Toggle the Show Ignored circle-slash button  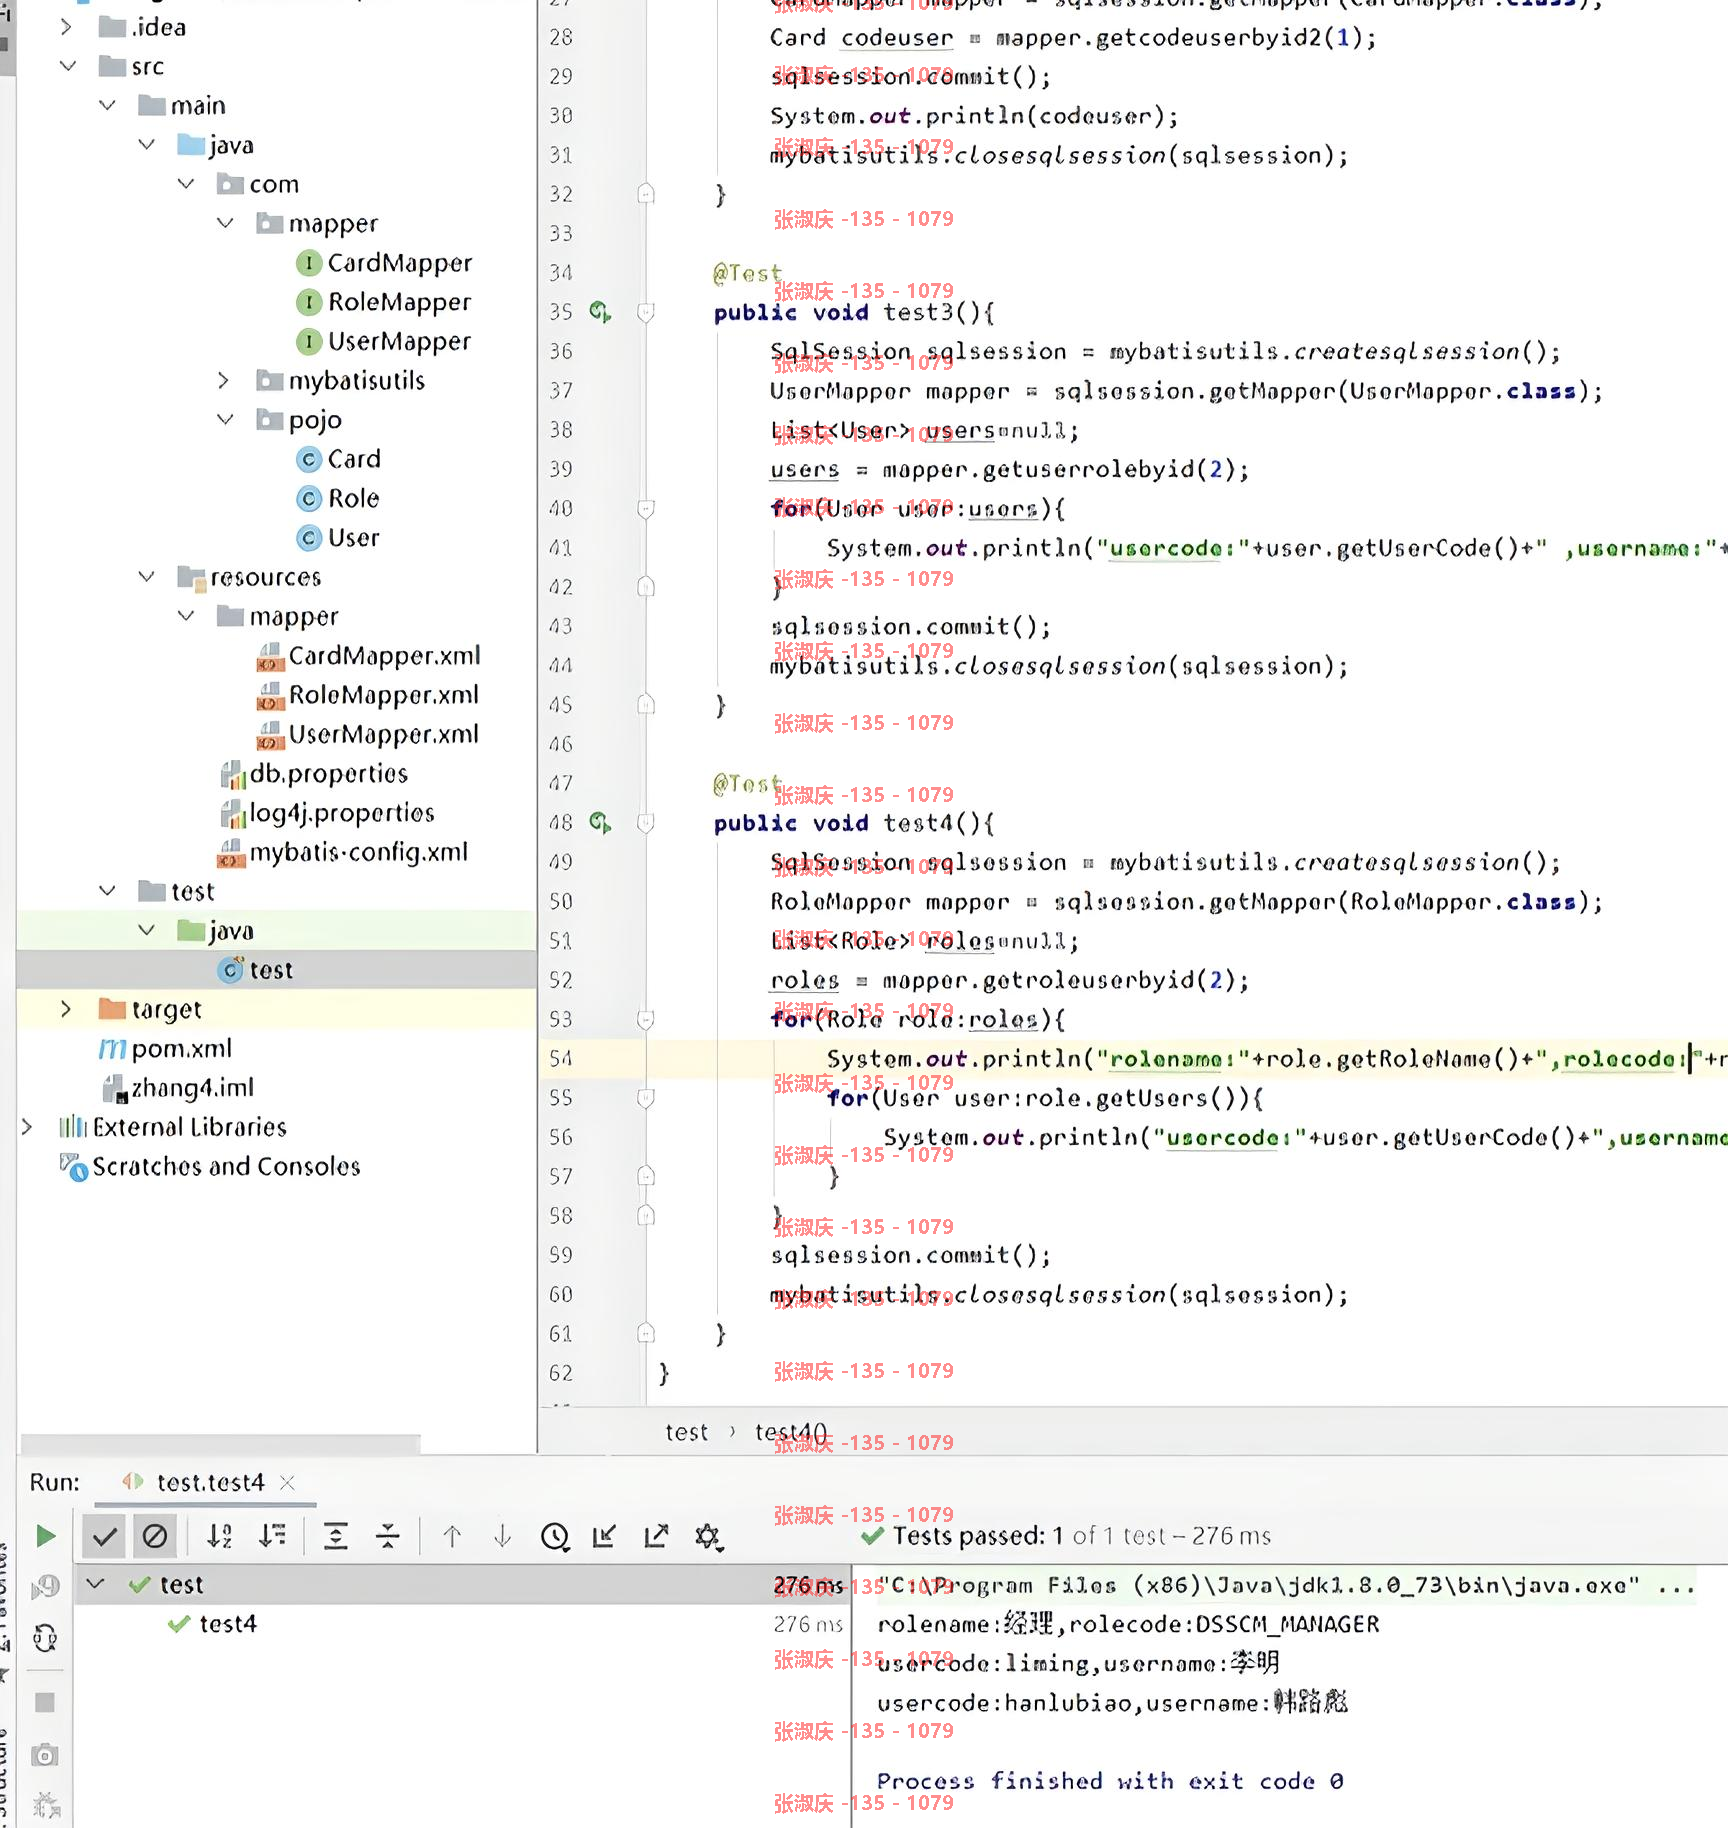point(155,1536)
